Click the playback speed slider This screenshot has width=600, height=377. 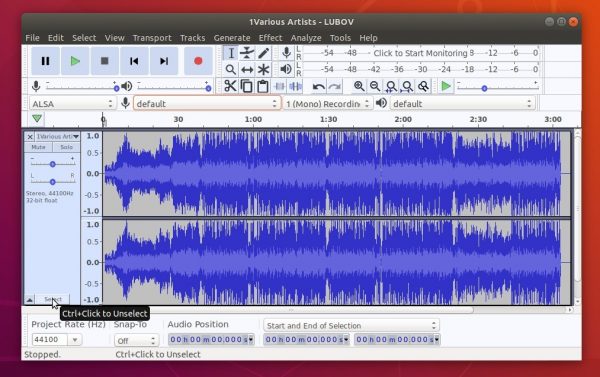point(498,88)
